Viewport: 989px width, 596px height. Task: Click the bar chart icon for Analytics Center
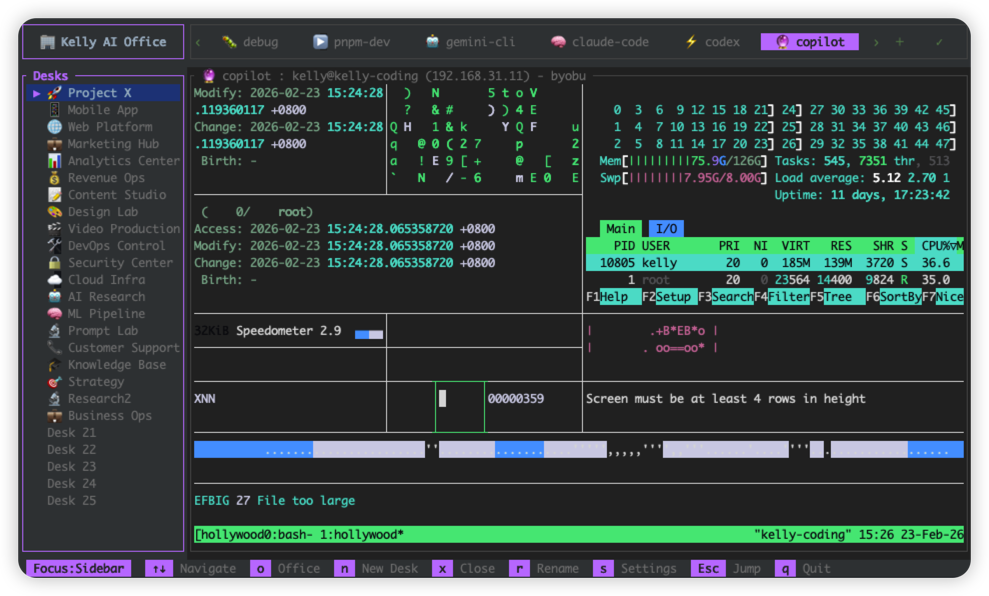click(54, 161)
